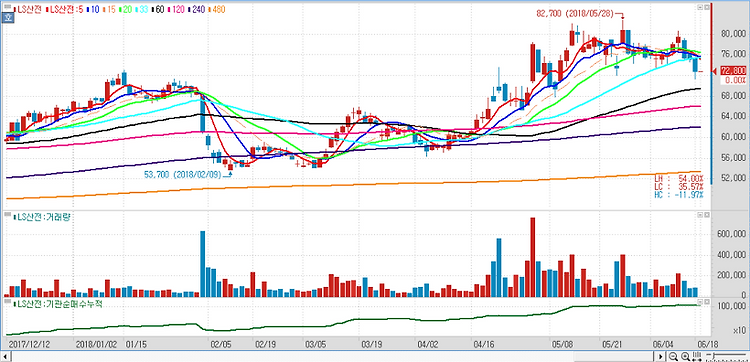This screenshot has width=750, height=362.
Task: Click the LS산전:기관순매수누적 legend label
Action: pyautogui.click(x=58, y=304)
